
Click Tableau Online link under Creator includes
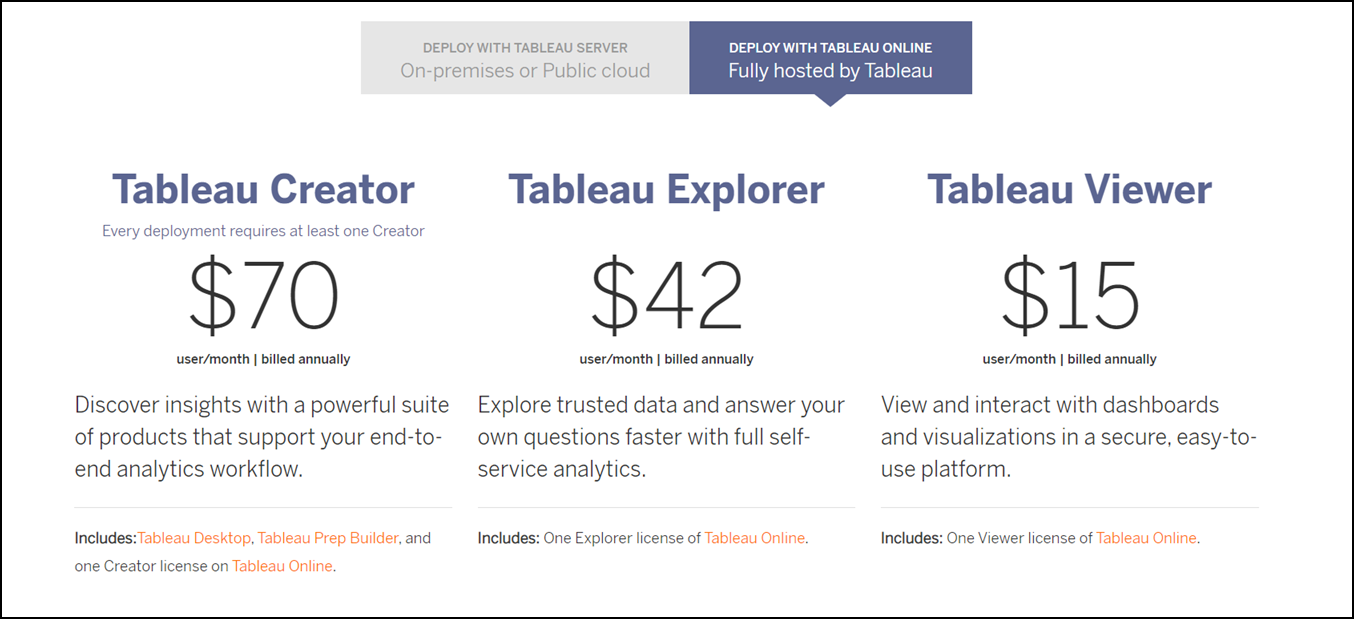pyautogui.click(x=283, y=566)
